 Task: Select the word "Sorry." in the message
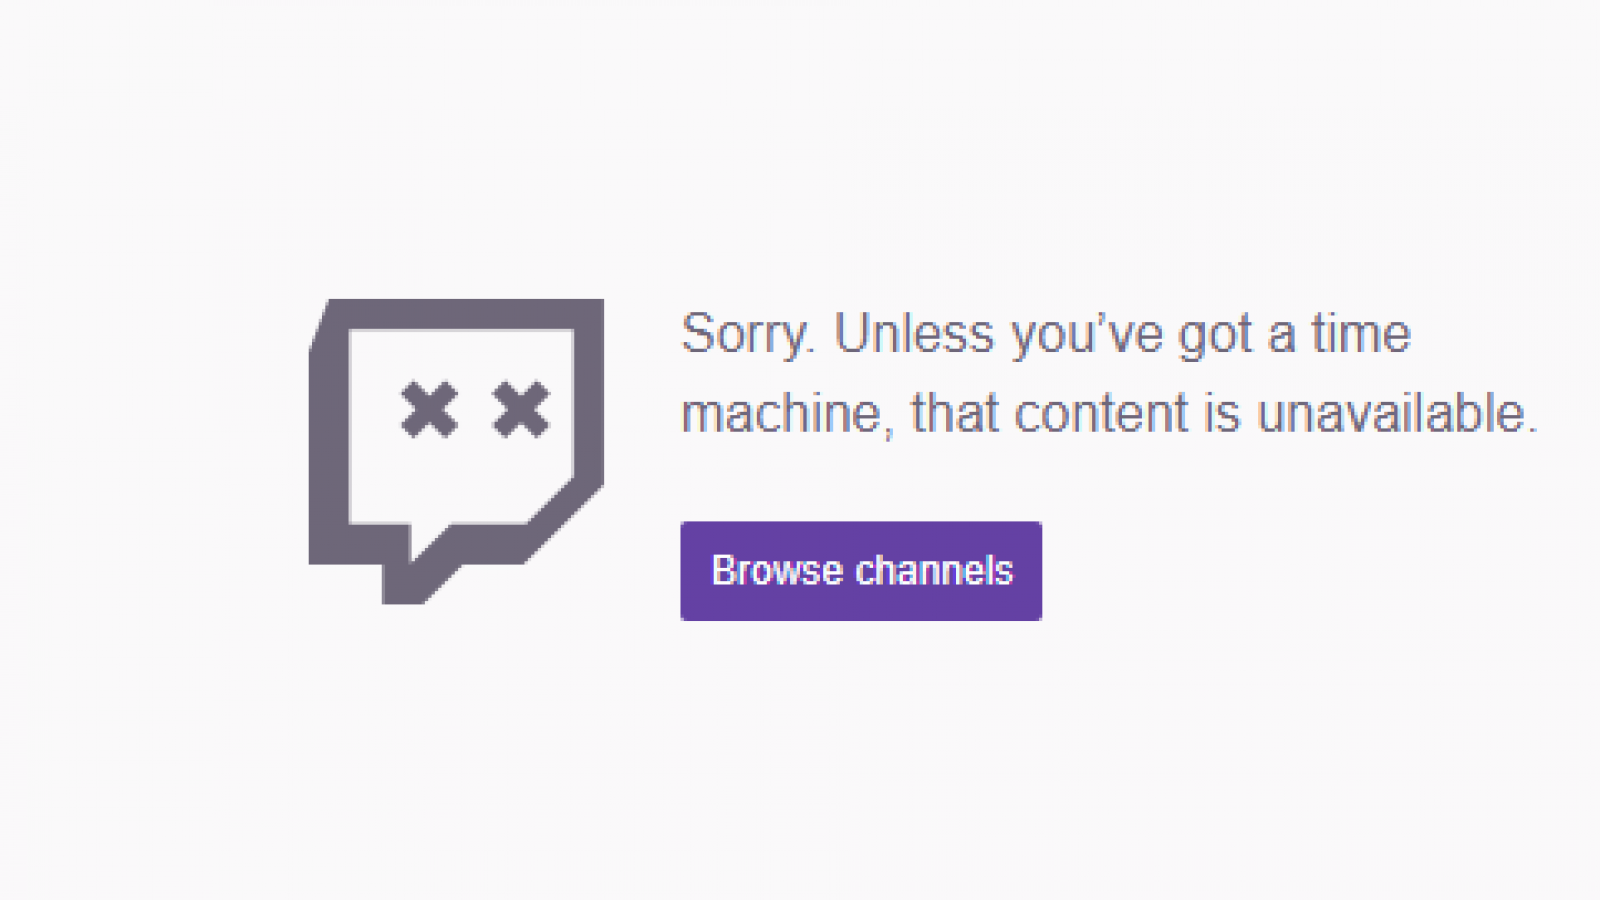(x=748, y=335)
